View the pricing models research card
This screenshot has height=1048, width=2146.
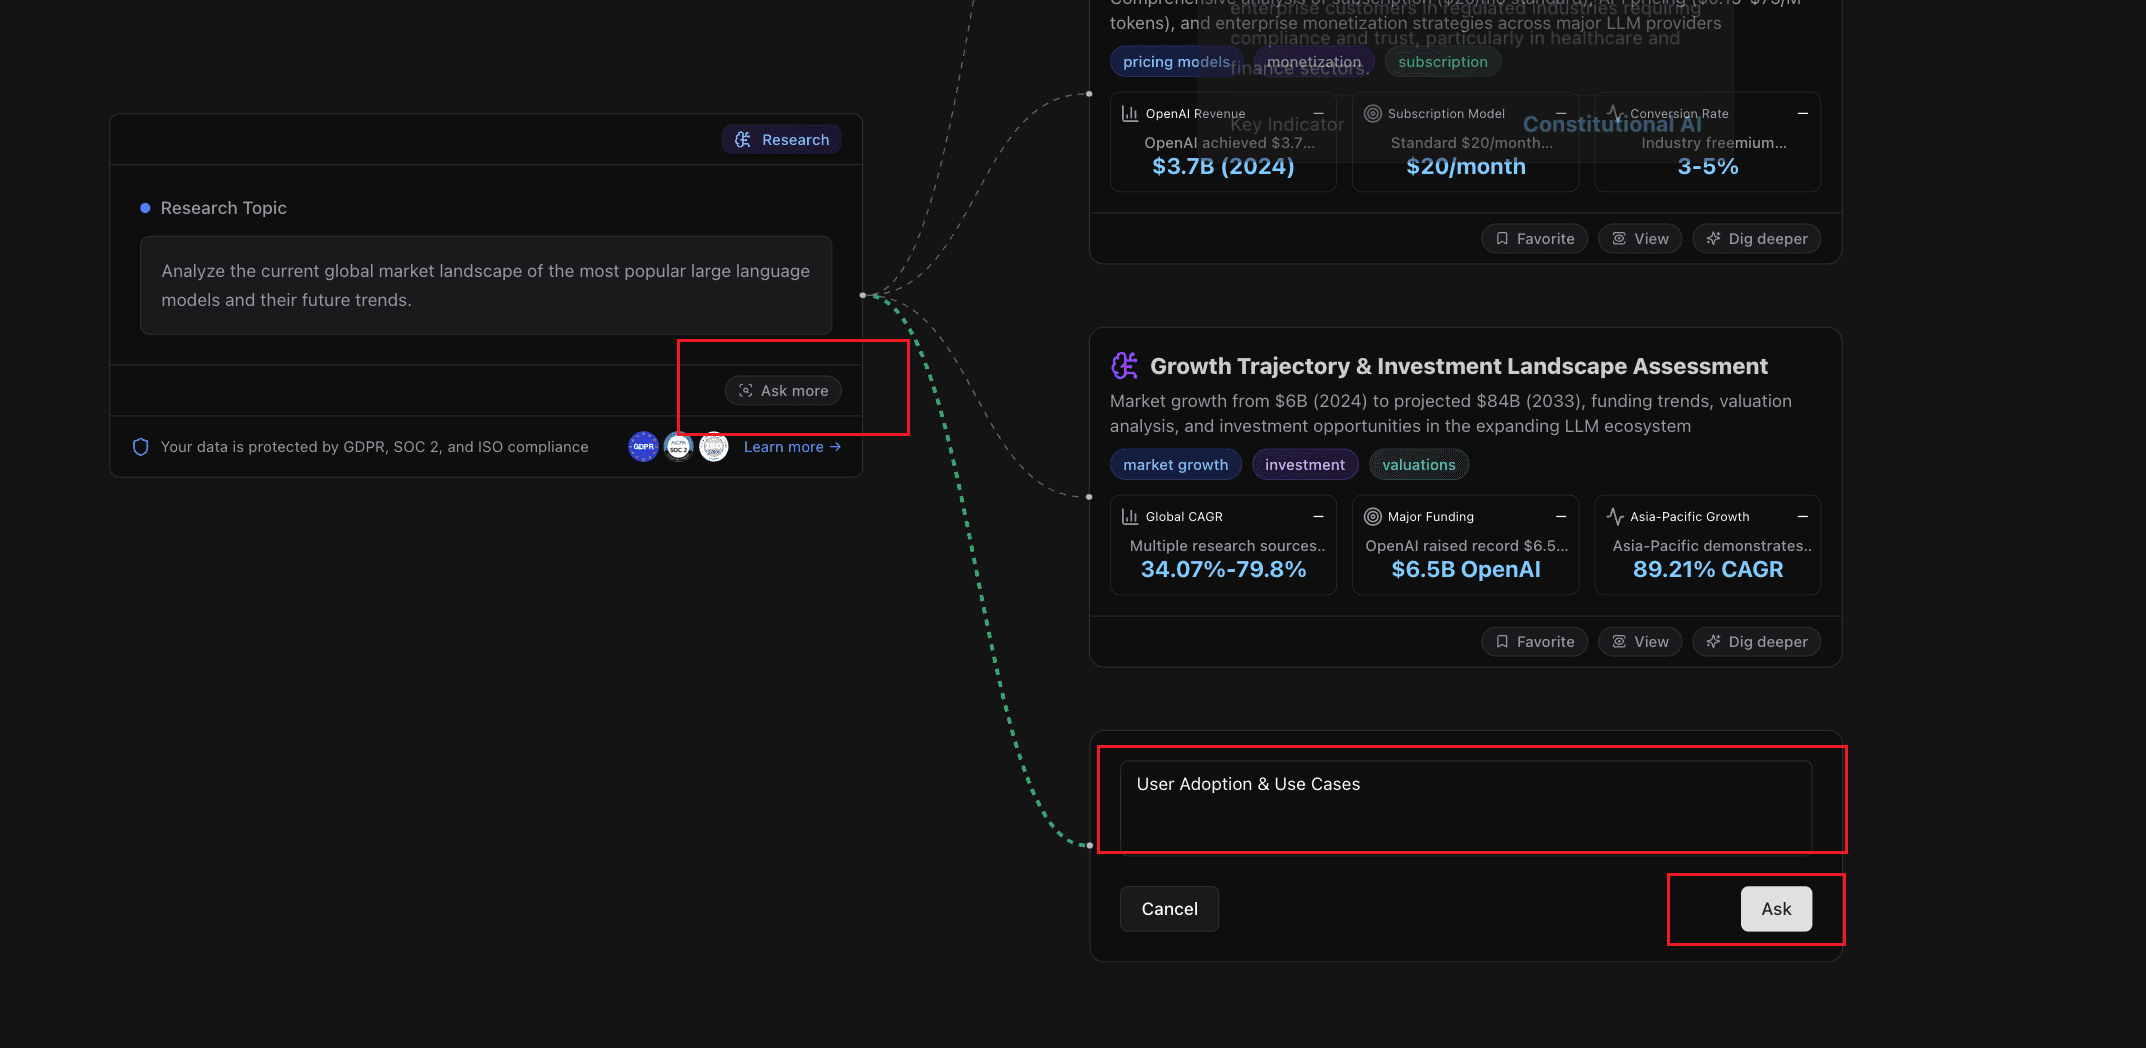click(1640, 239)
